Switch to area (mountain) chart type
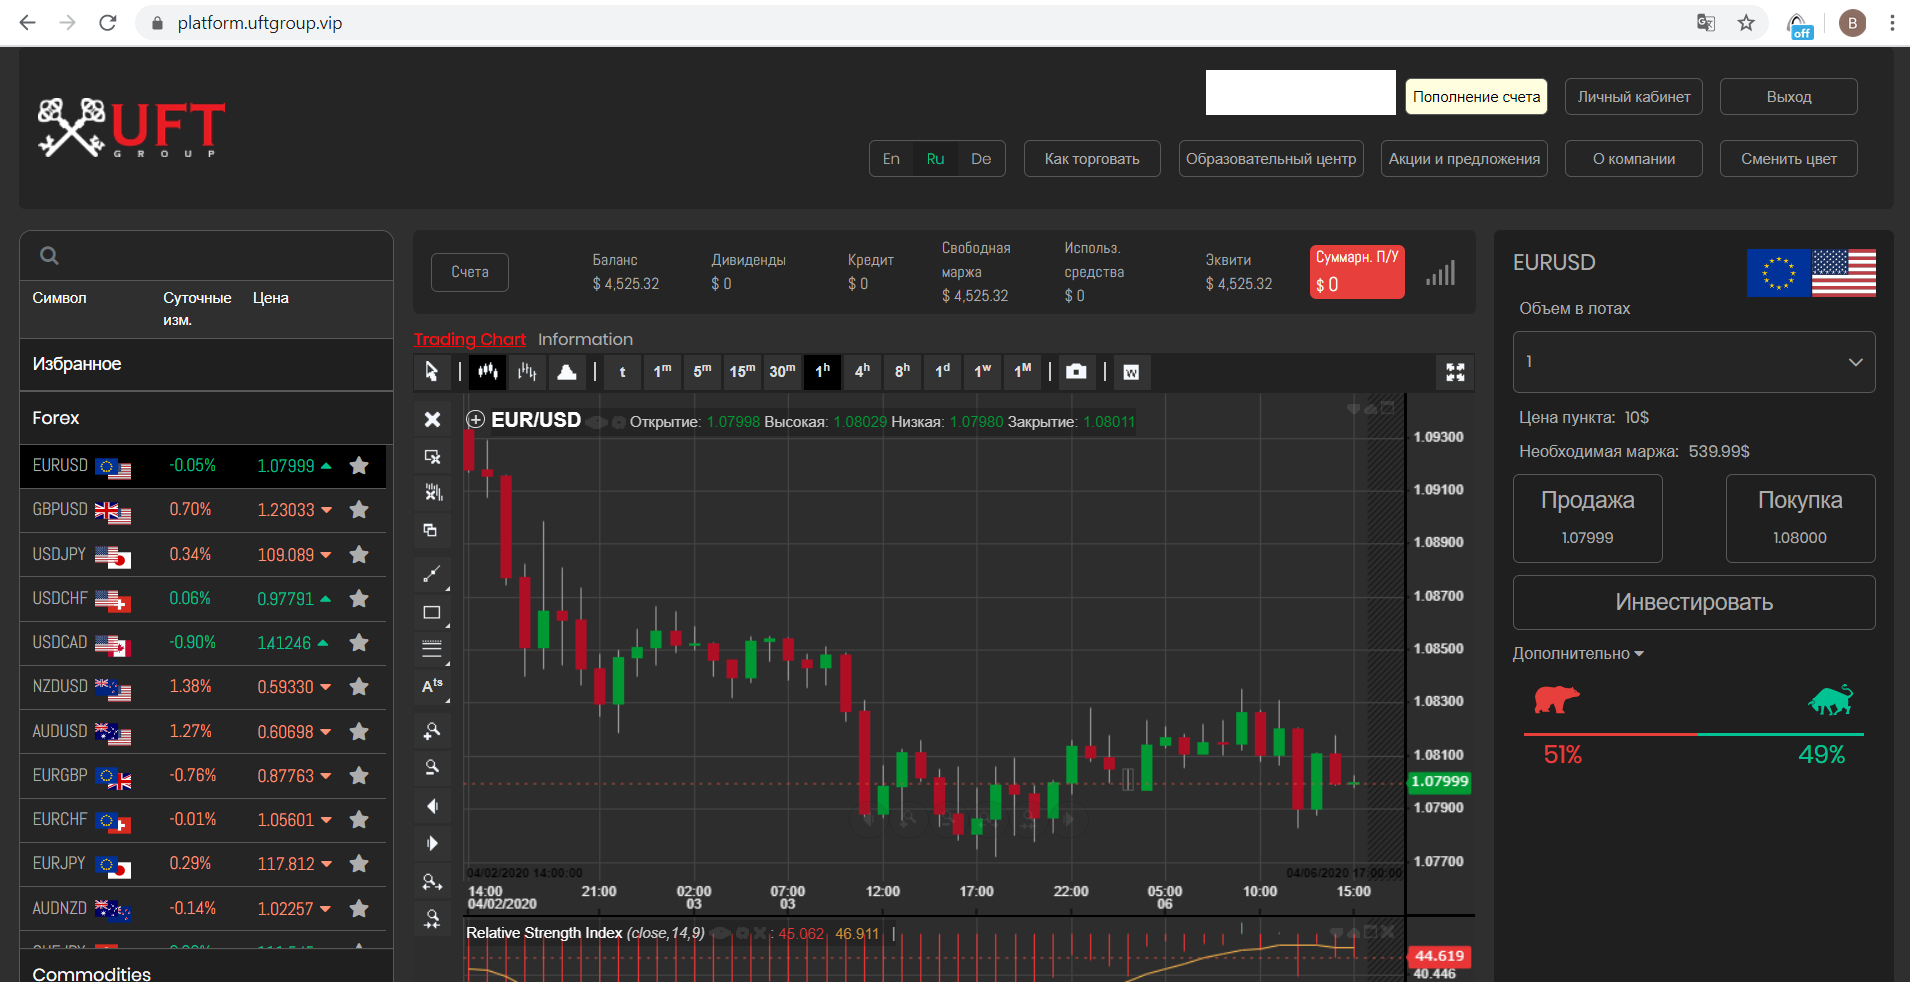This screenshot has height=982, width=1910. tap(567, 372)
